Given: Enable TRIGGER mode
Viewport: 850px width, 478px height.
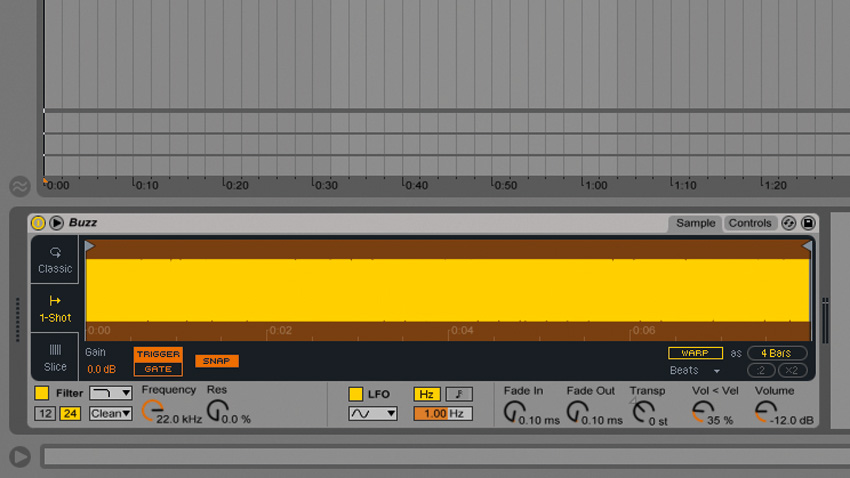Looking at the screenshot, I should coord(158,354).
